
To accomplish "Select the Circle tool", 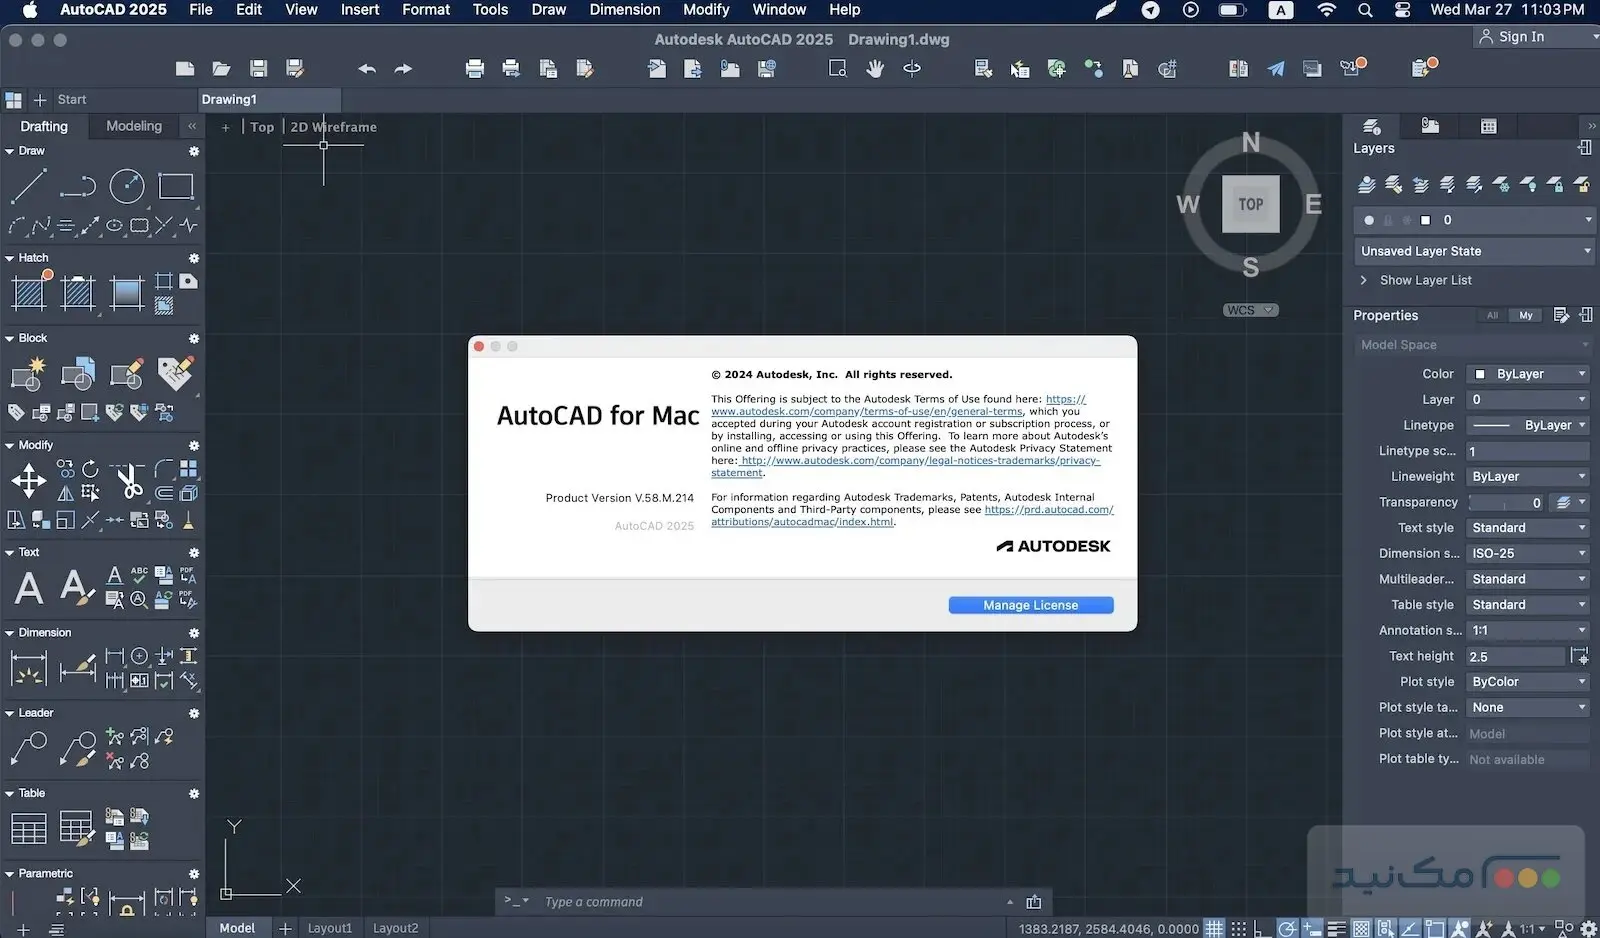I will pyautogui.click(x=127, y=186).
